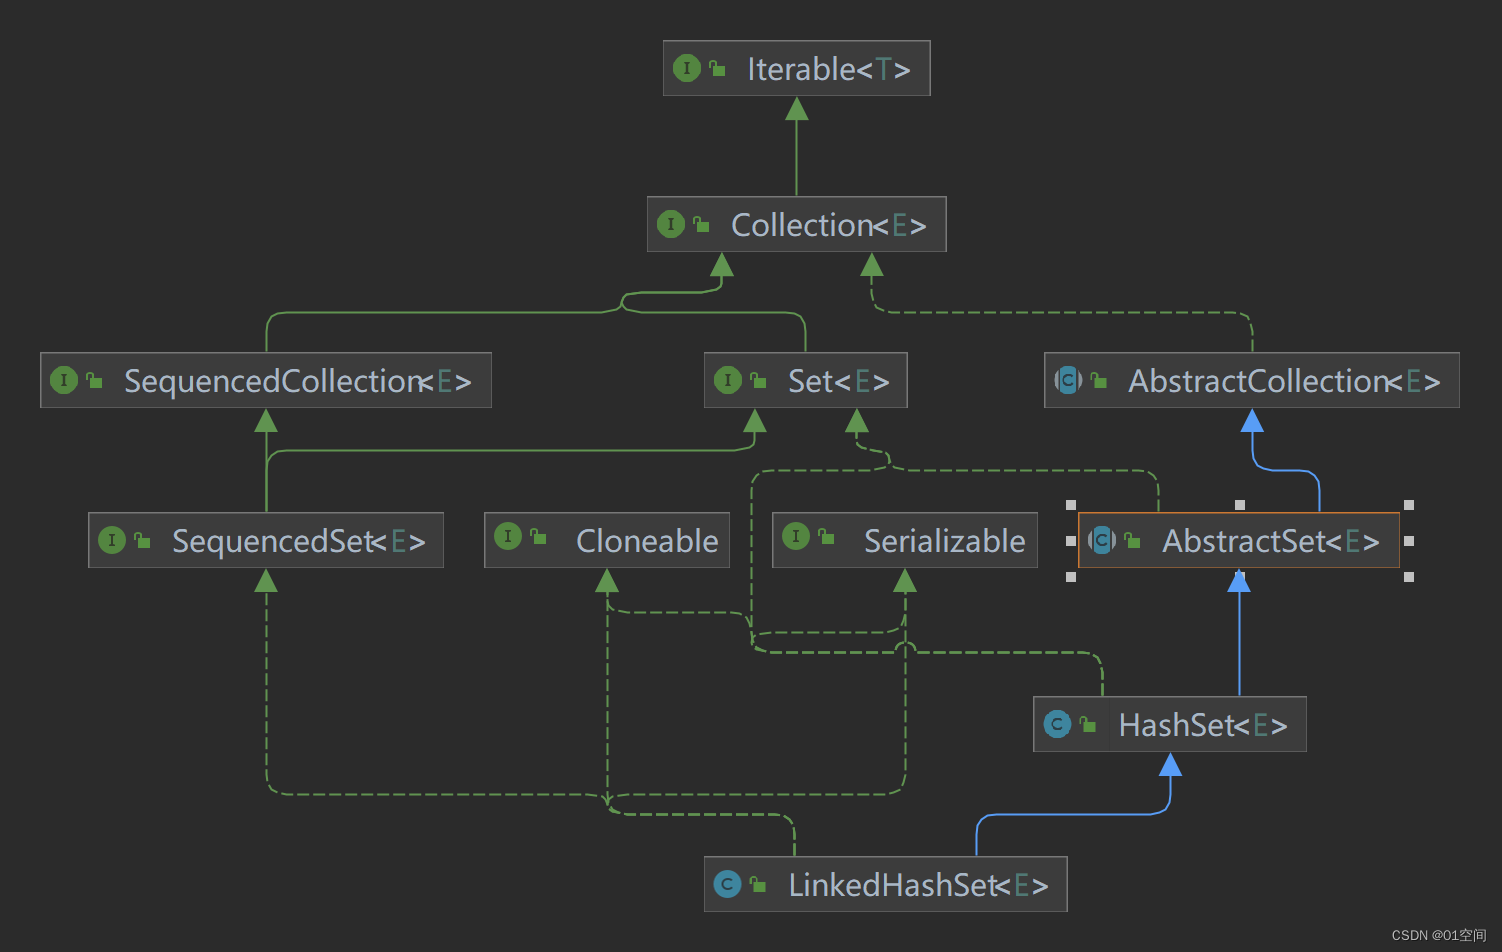Viewport: 1502px width, 952px height.
Task: Click the abstract class icon on AbstractSet<E>
Action: (x=1102, y=540)
